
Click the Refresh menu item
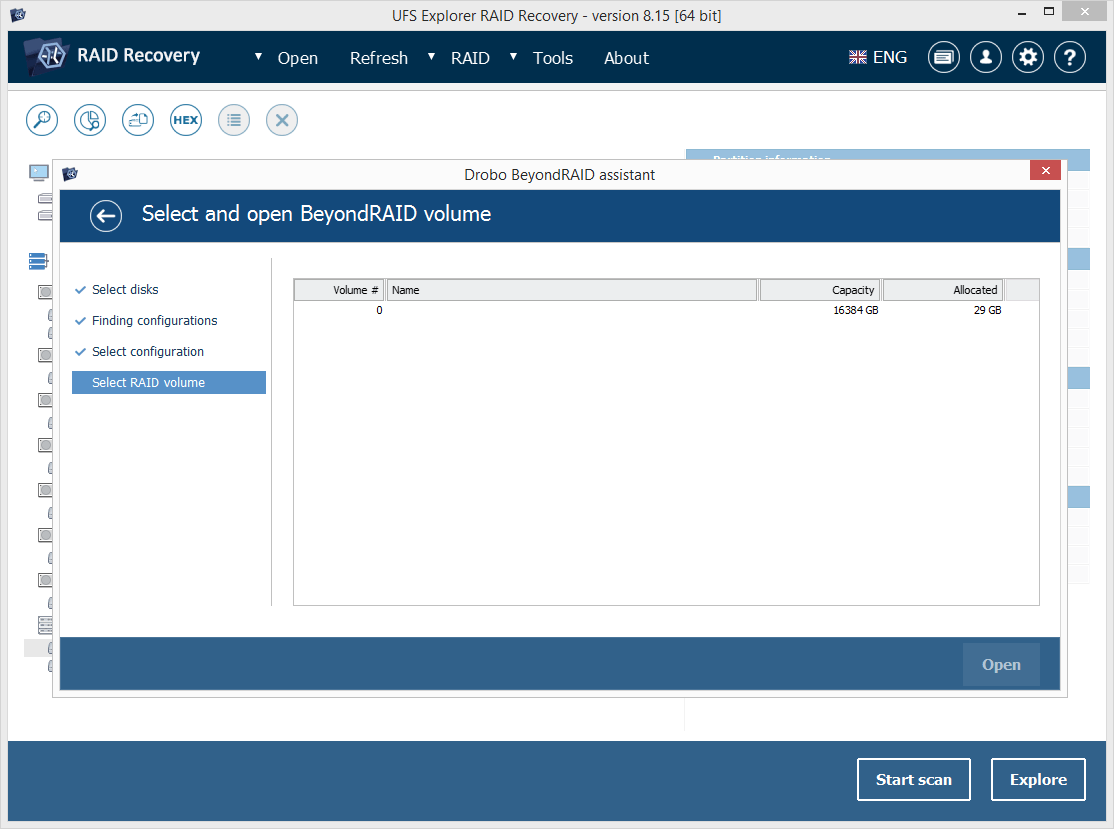pyautogui.click(x=379, y=58)
